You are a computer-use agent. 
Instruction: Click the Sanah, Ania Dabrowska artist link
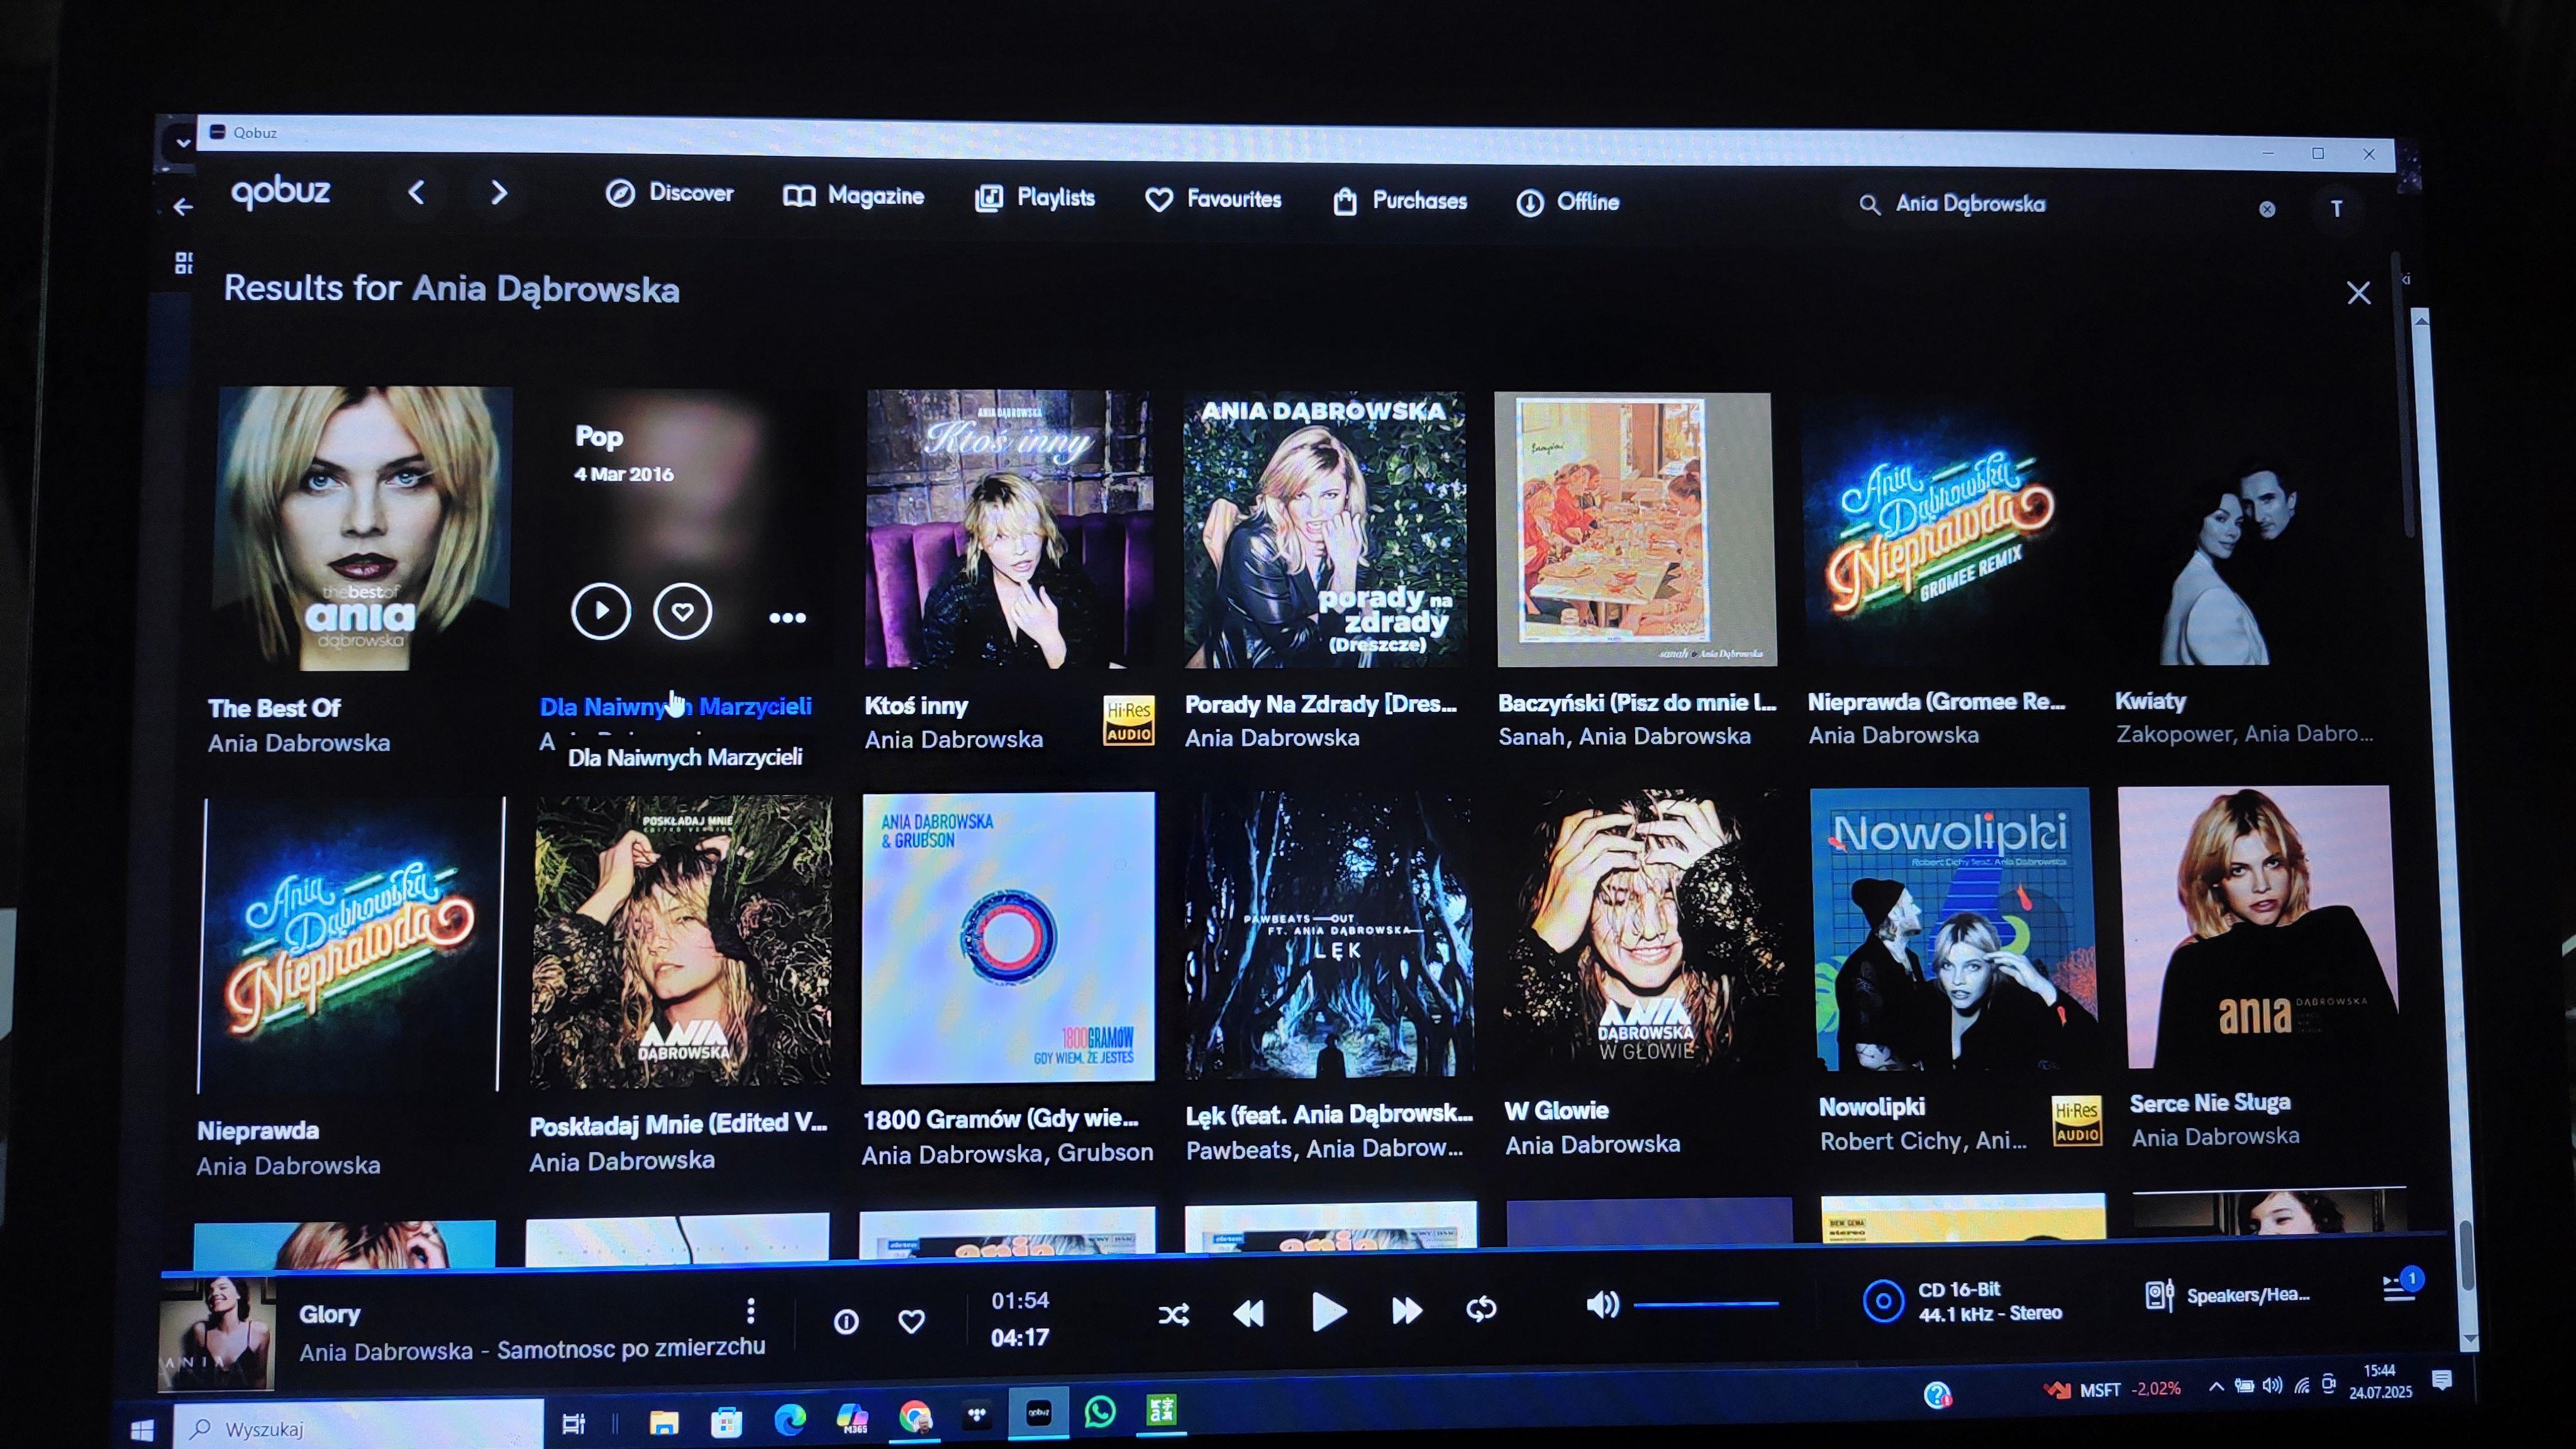1624,737
